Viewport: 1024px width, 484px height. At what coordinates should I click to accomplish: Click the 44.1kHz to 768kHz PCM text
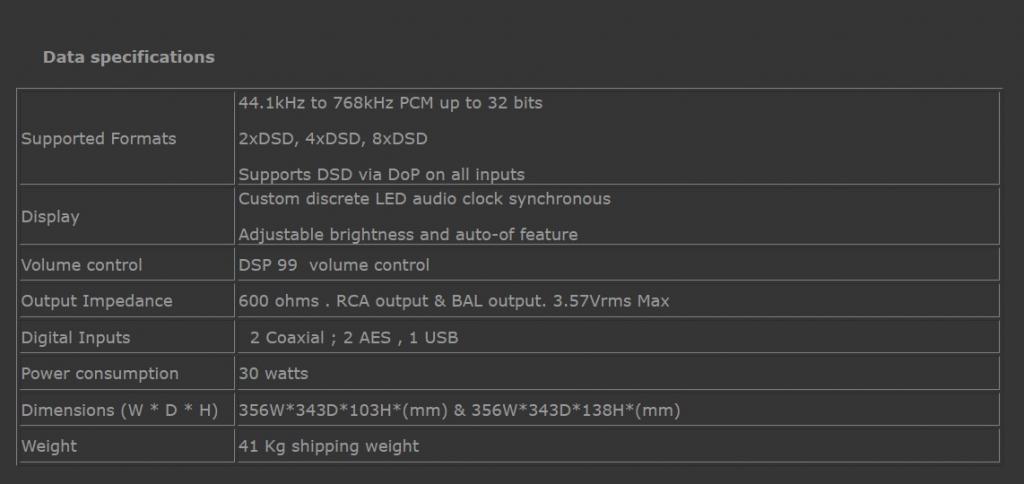point(390,102)
